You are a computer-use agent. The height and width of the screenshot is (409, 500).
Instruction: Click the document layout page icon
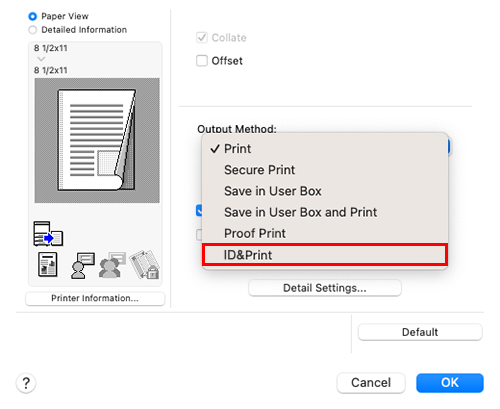(48, 265)
